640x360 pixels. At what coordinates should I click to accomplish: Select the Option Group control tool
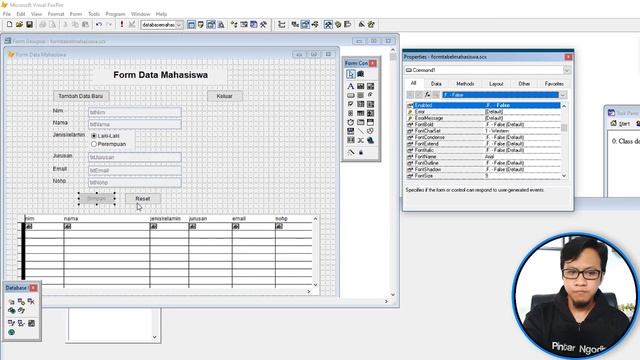[370, 95]
